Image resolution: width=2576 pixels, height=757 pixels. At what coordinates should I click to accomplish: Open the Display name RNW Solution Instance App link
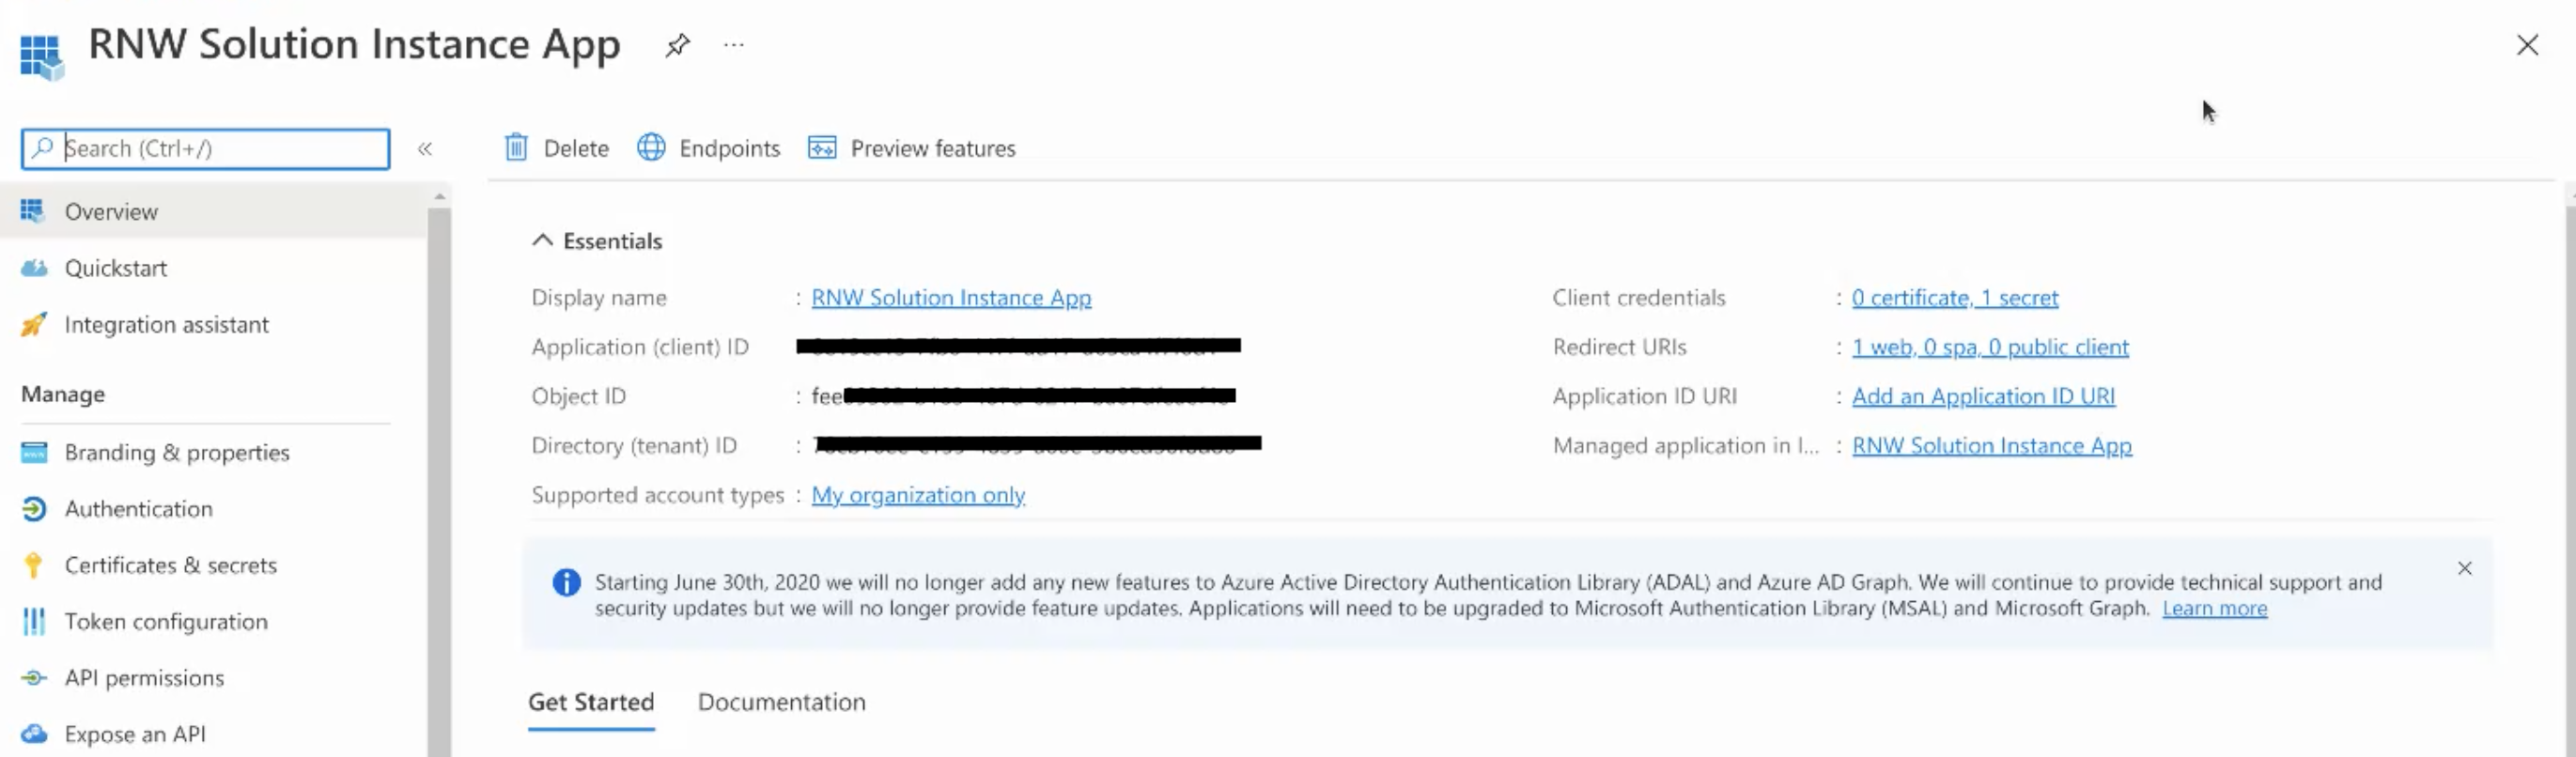click(x=951, y=297)
